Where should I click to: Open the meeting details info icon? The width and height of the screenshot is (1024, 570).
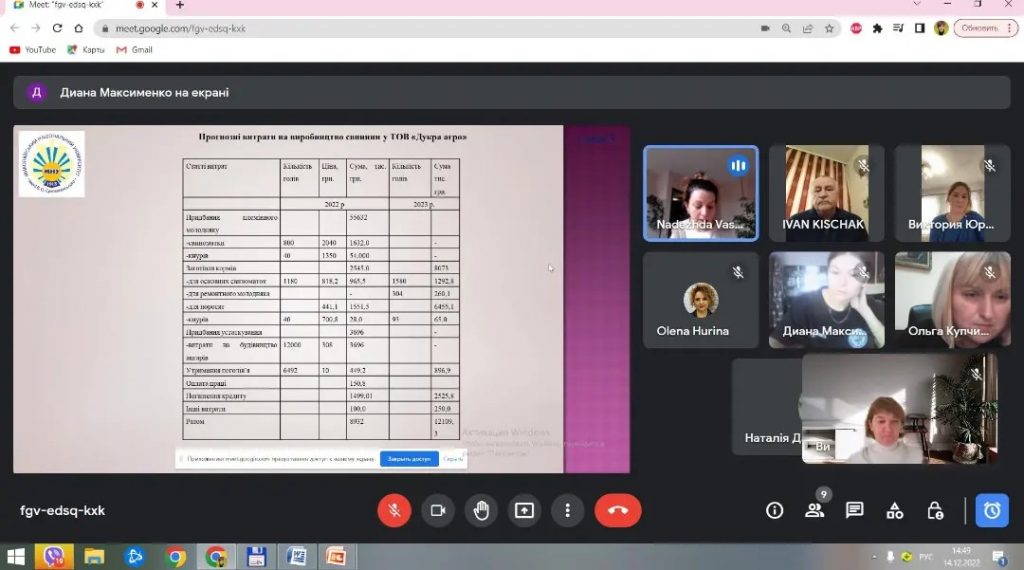pyautogui.click(x=774, y=510)
